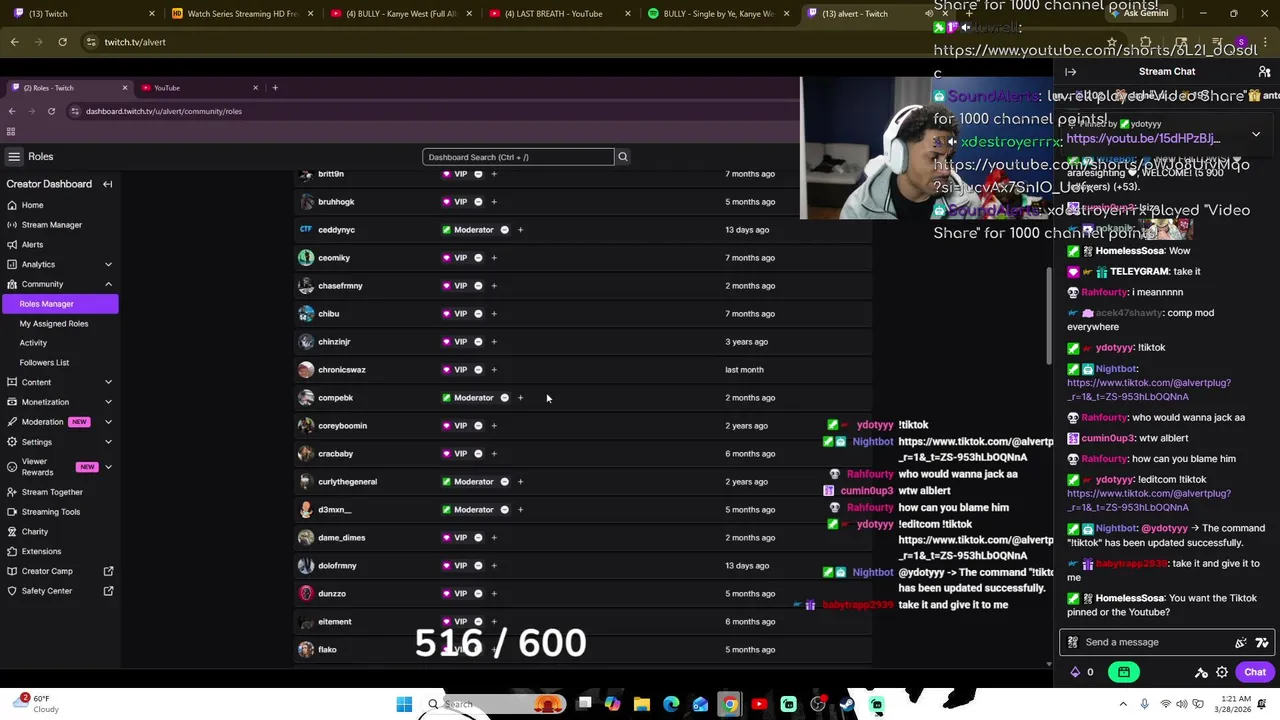Open Safety Center external link icon

click(109, 591)
